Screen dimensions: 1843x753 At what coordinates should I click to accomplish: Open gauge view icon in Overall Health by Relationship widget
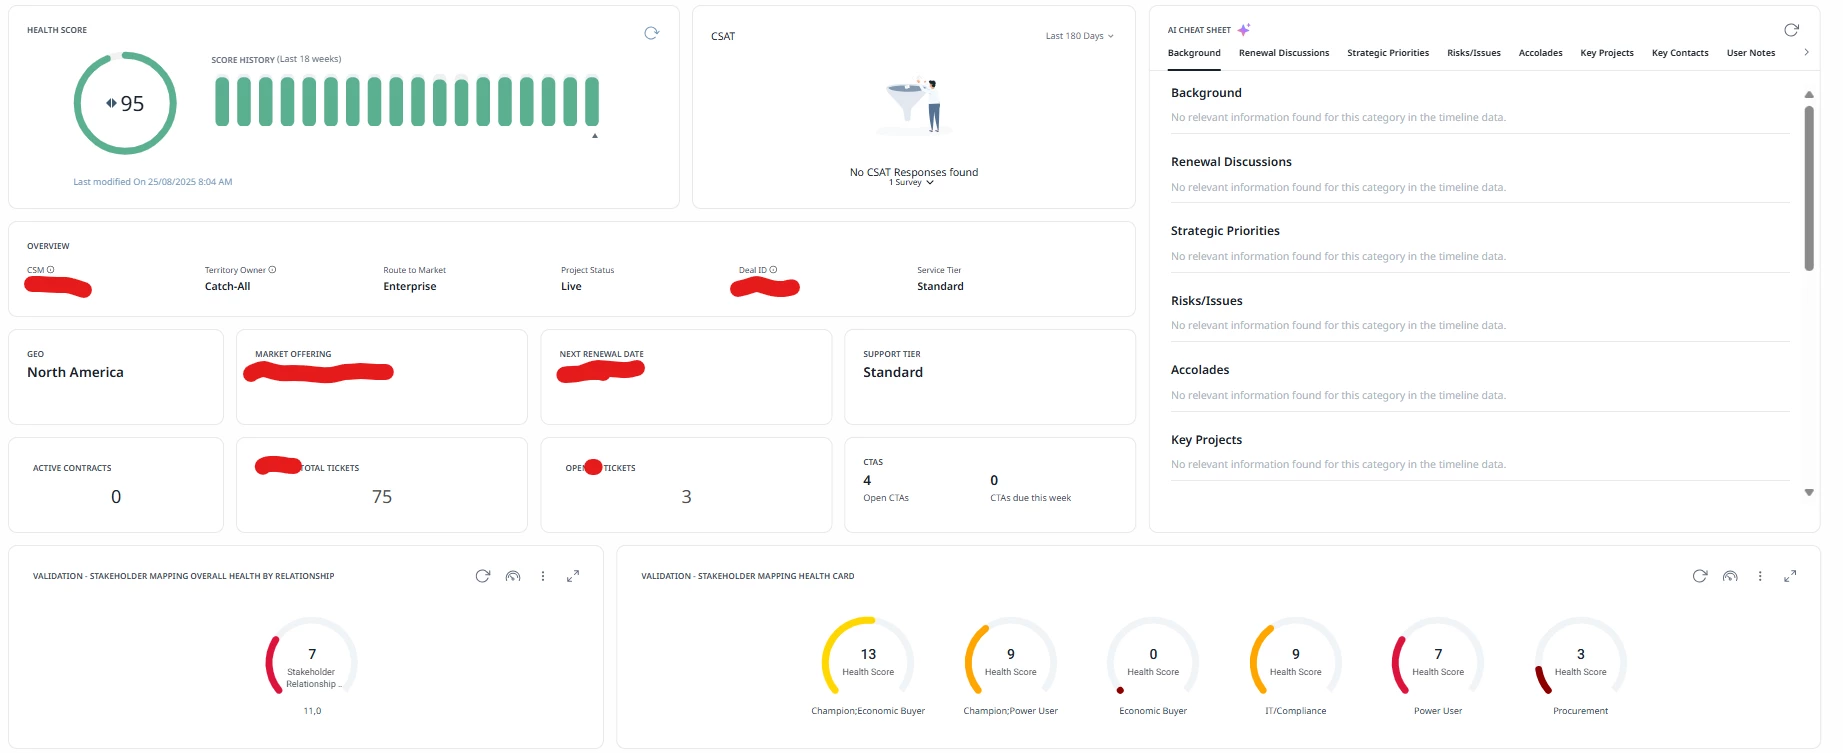pyautogui.click(x=513, y=576)
